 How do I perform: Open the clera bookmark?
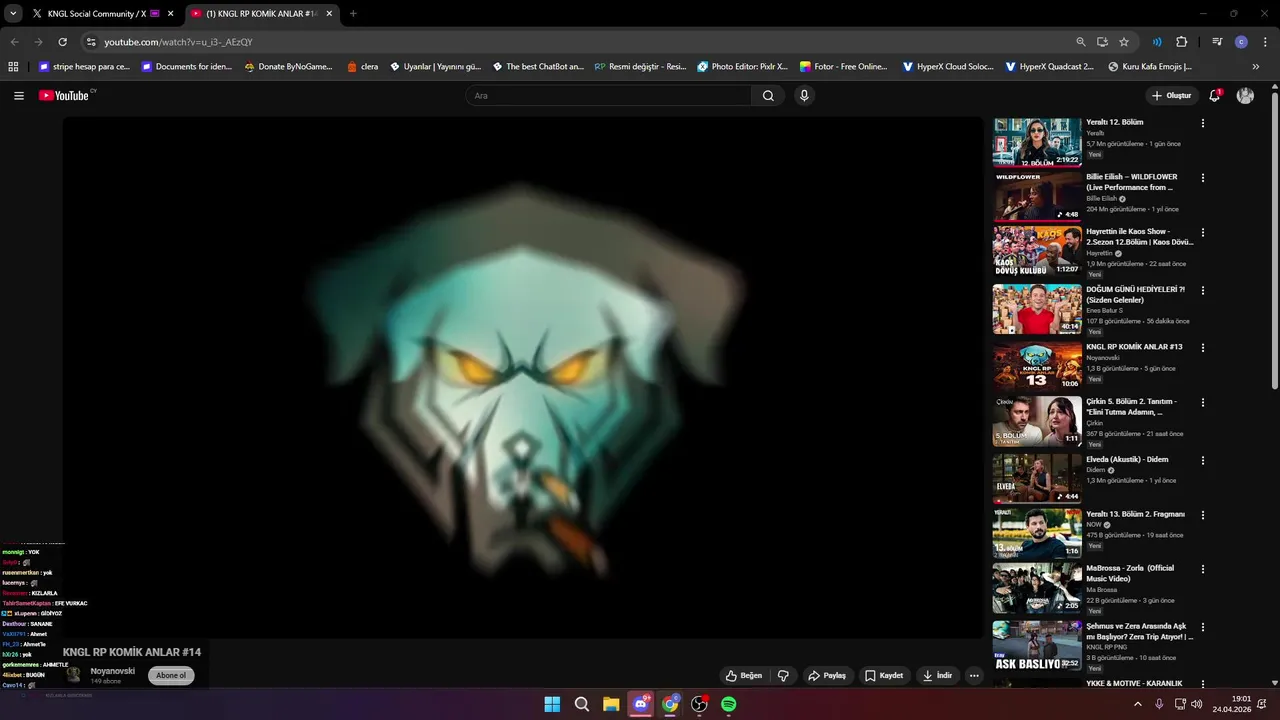point(362,67)
